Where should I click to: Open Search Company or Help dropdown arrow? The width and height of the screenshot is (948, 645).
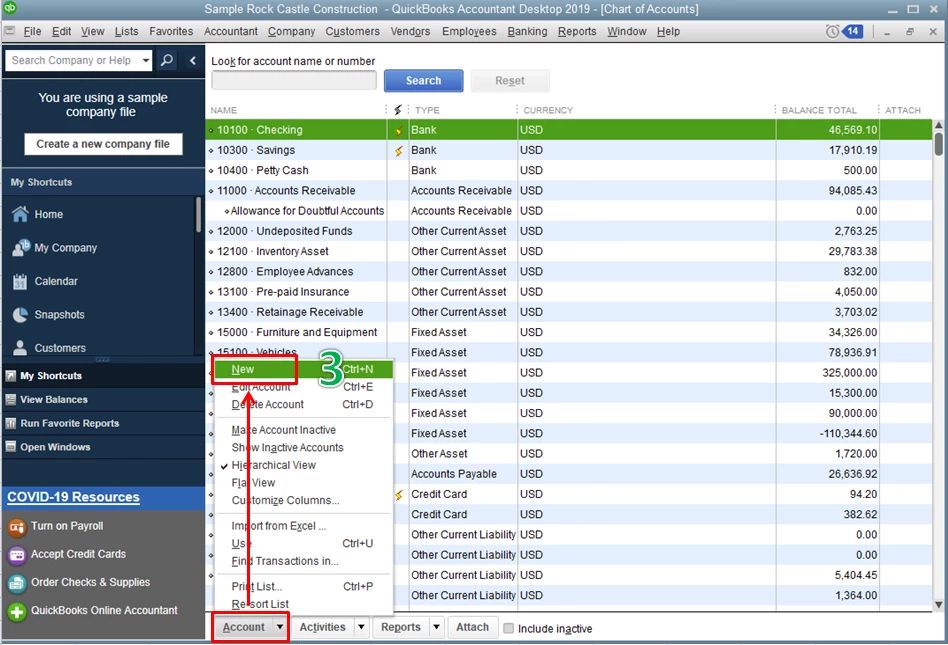[146, 60]
